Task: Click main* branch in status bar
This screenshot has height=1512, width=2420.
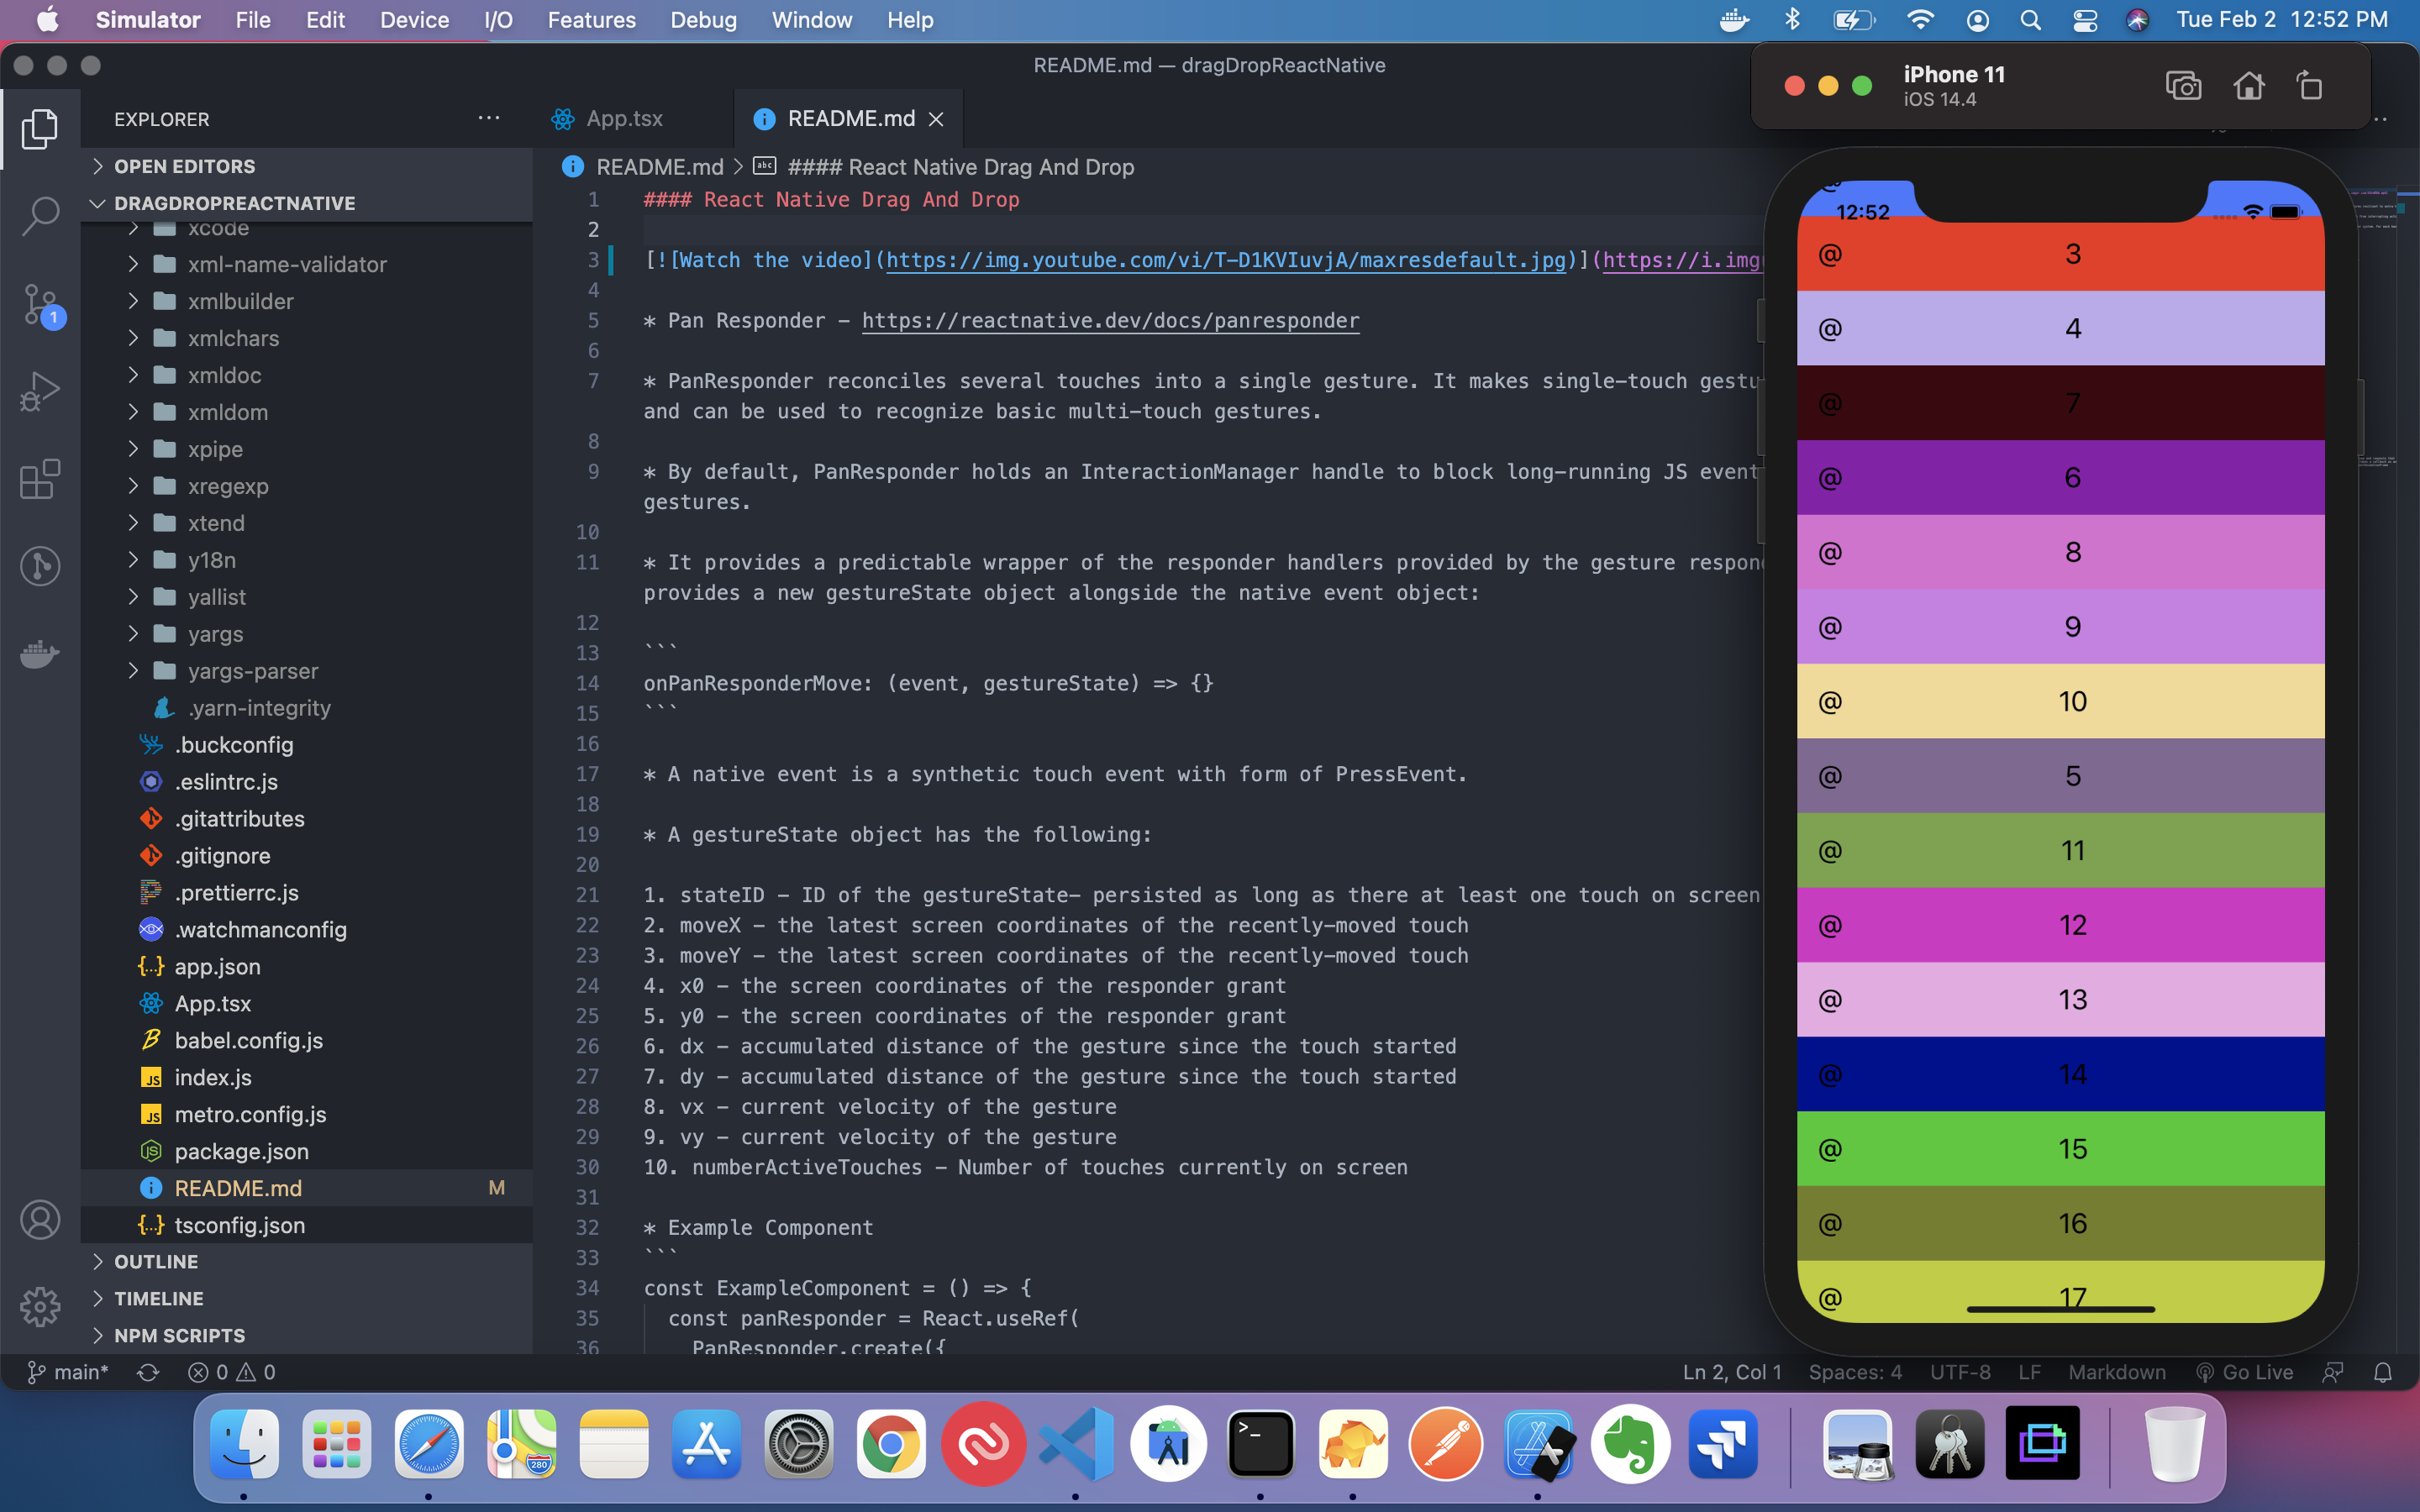Action: (x=68, y=1372)
